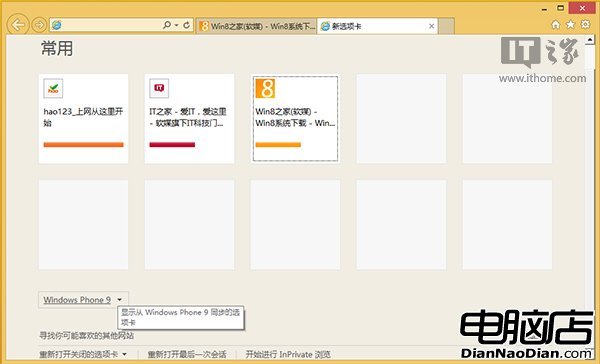Screen dimensions: 600x364
Task: Click the orange activity bar on hao123 tile
Action: click(x=83, y=145)
